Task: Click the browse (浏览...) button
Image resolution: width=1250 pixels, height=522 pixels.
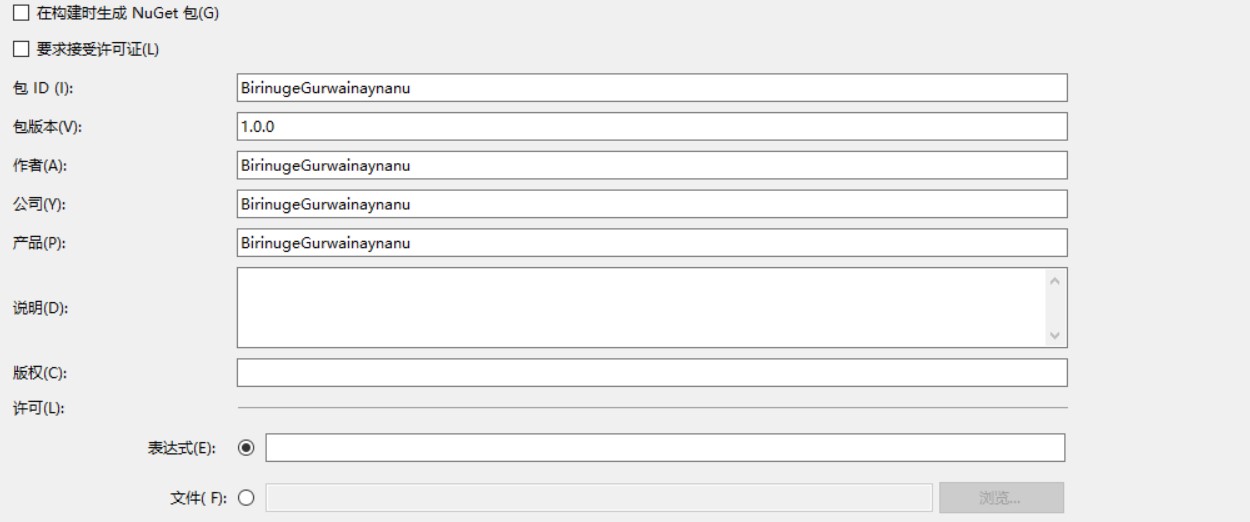Action: click(x=1002, y=497)
